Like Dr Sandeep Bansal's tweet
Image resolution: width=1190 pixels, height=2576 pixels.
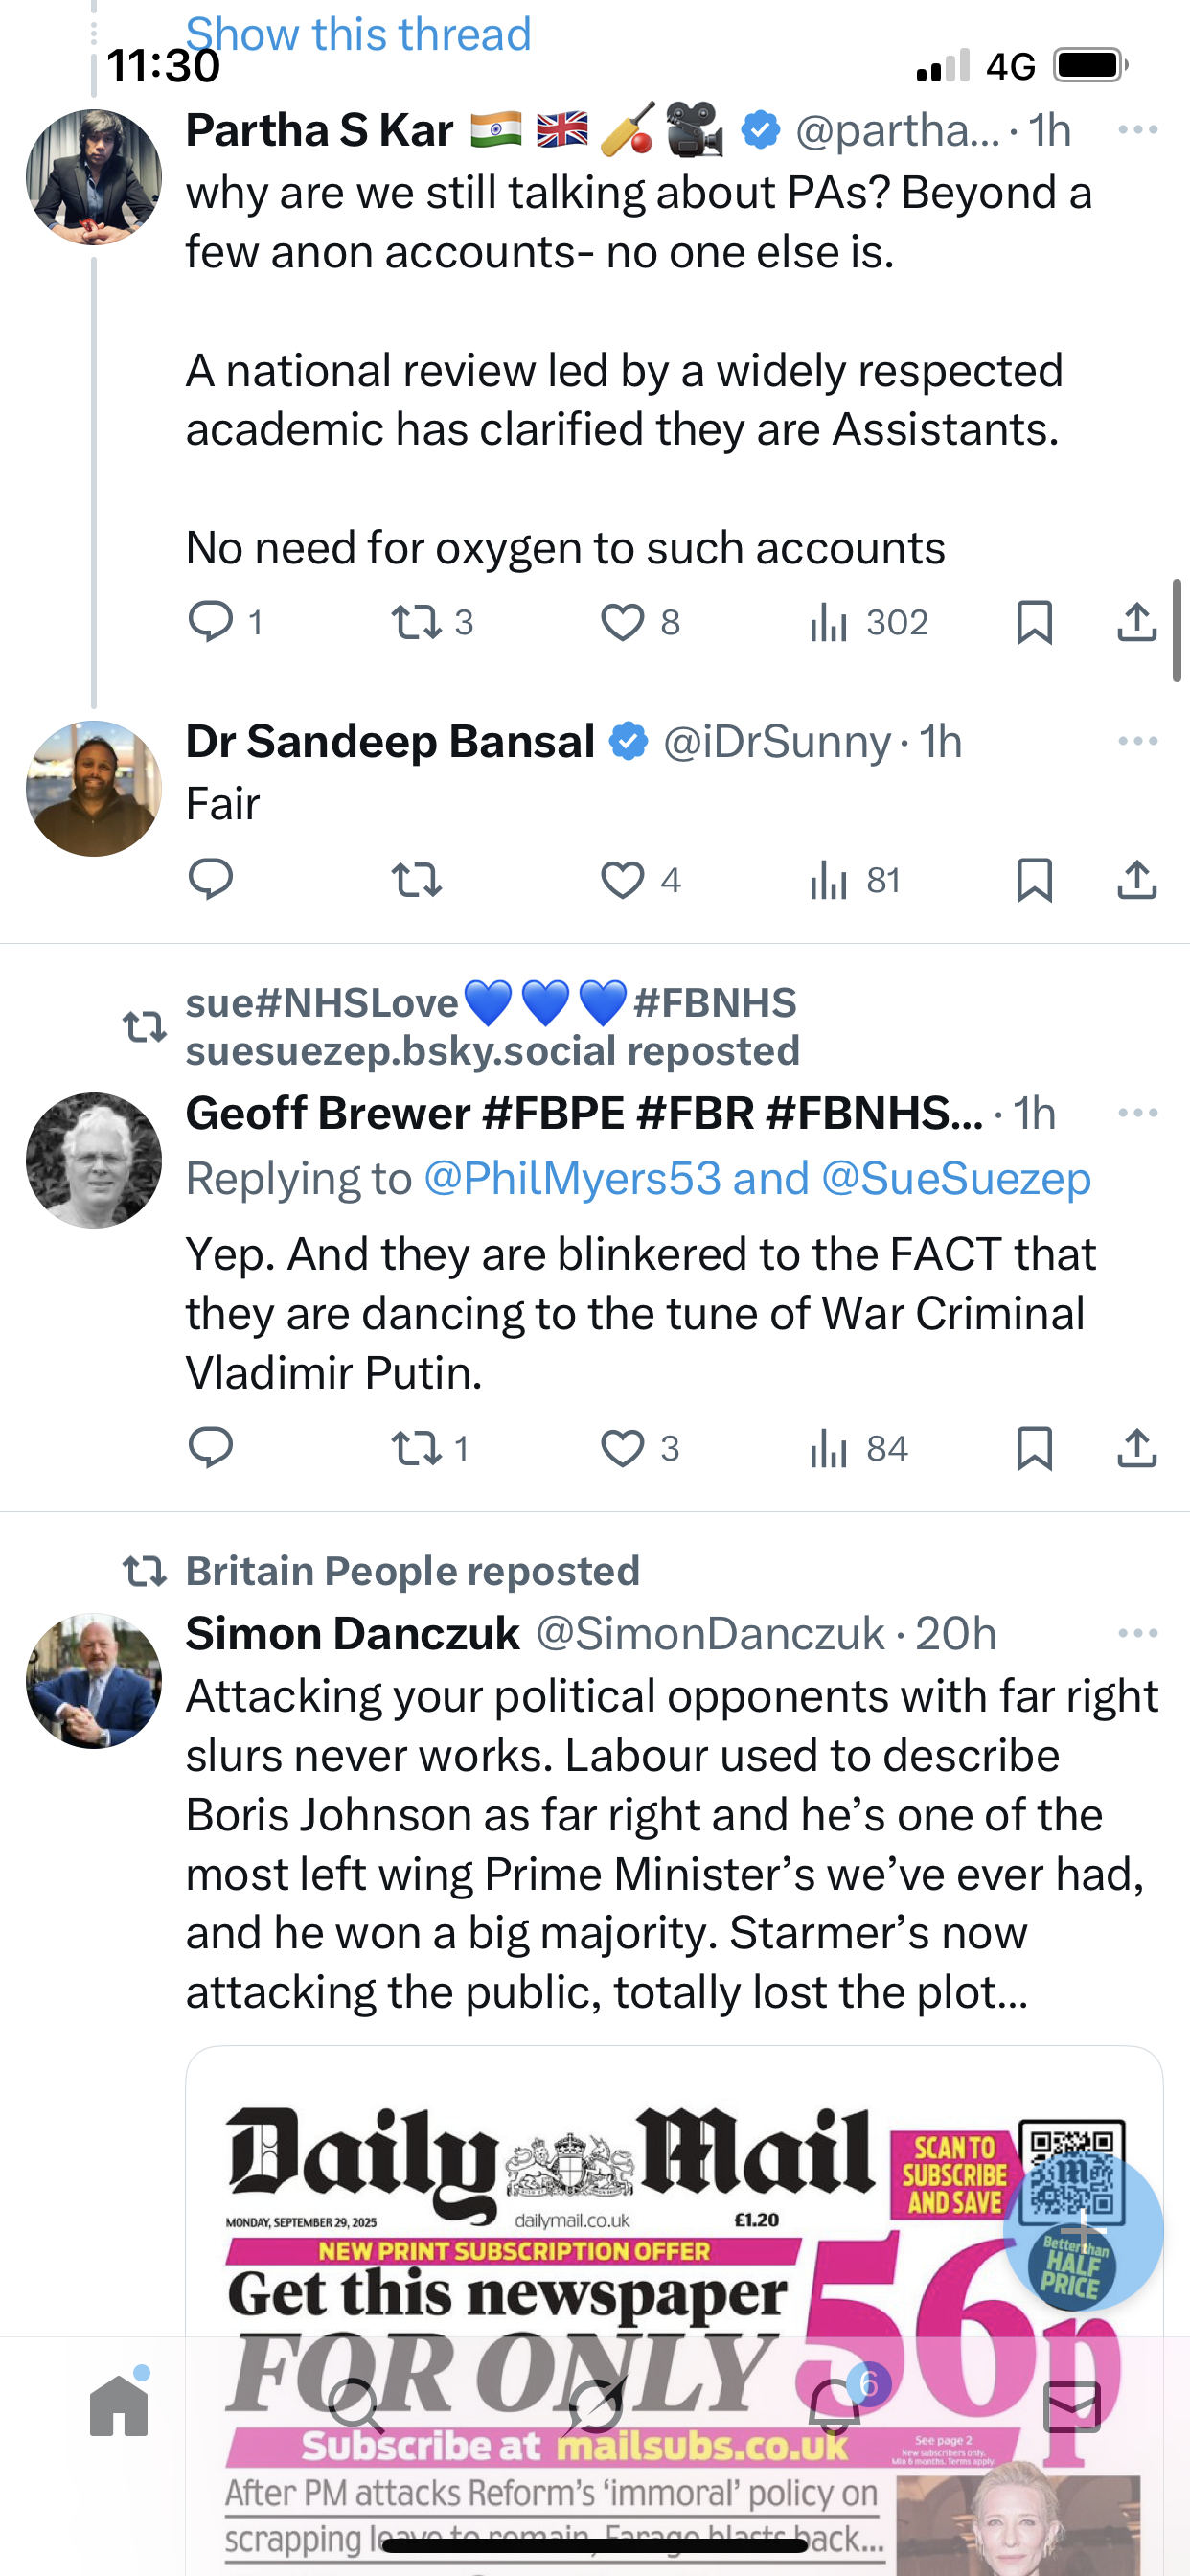click(x=622, y=880)
